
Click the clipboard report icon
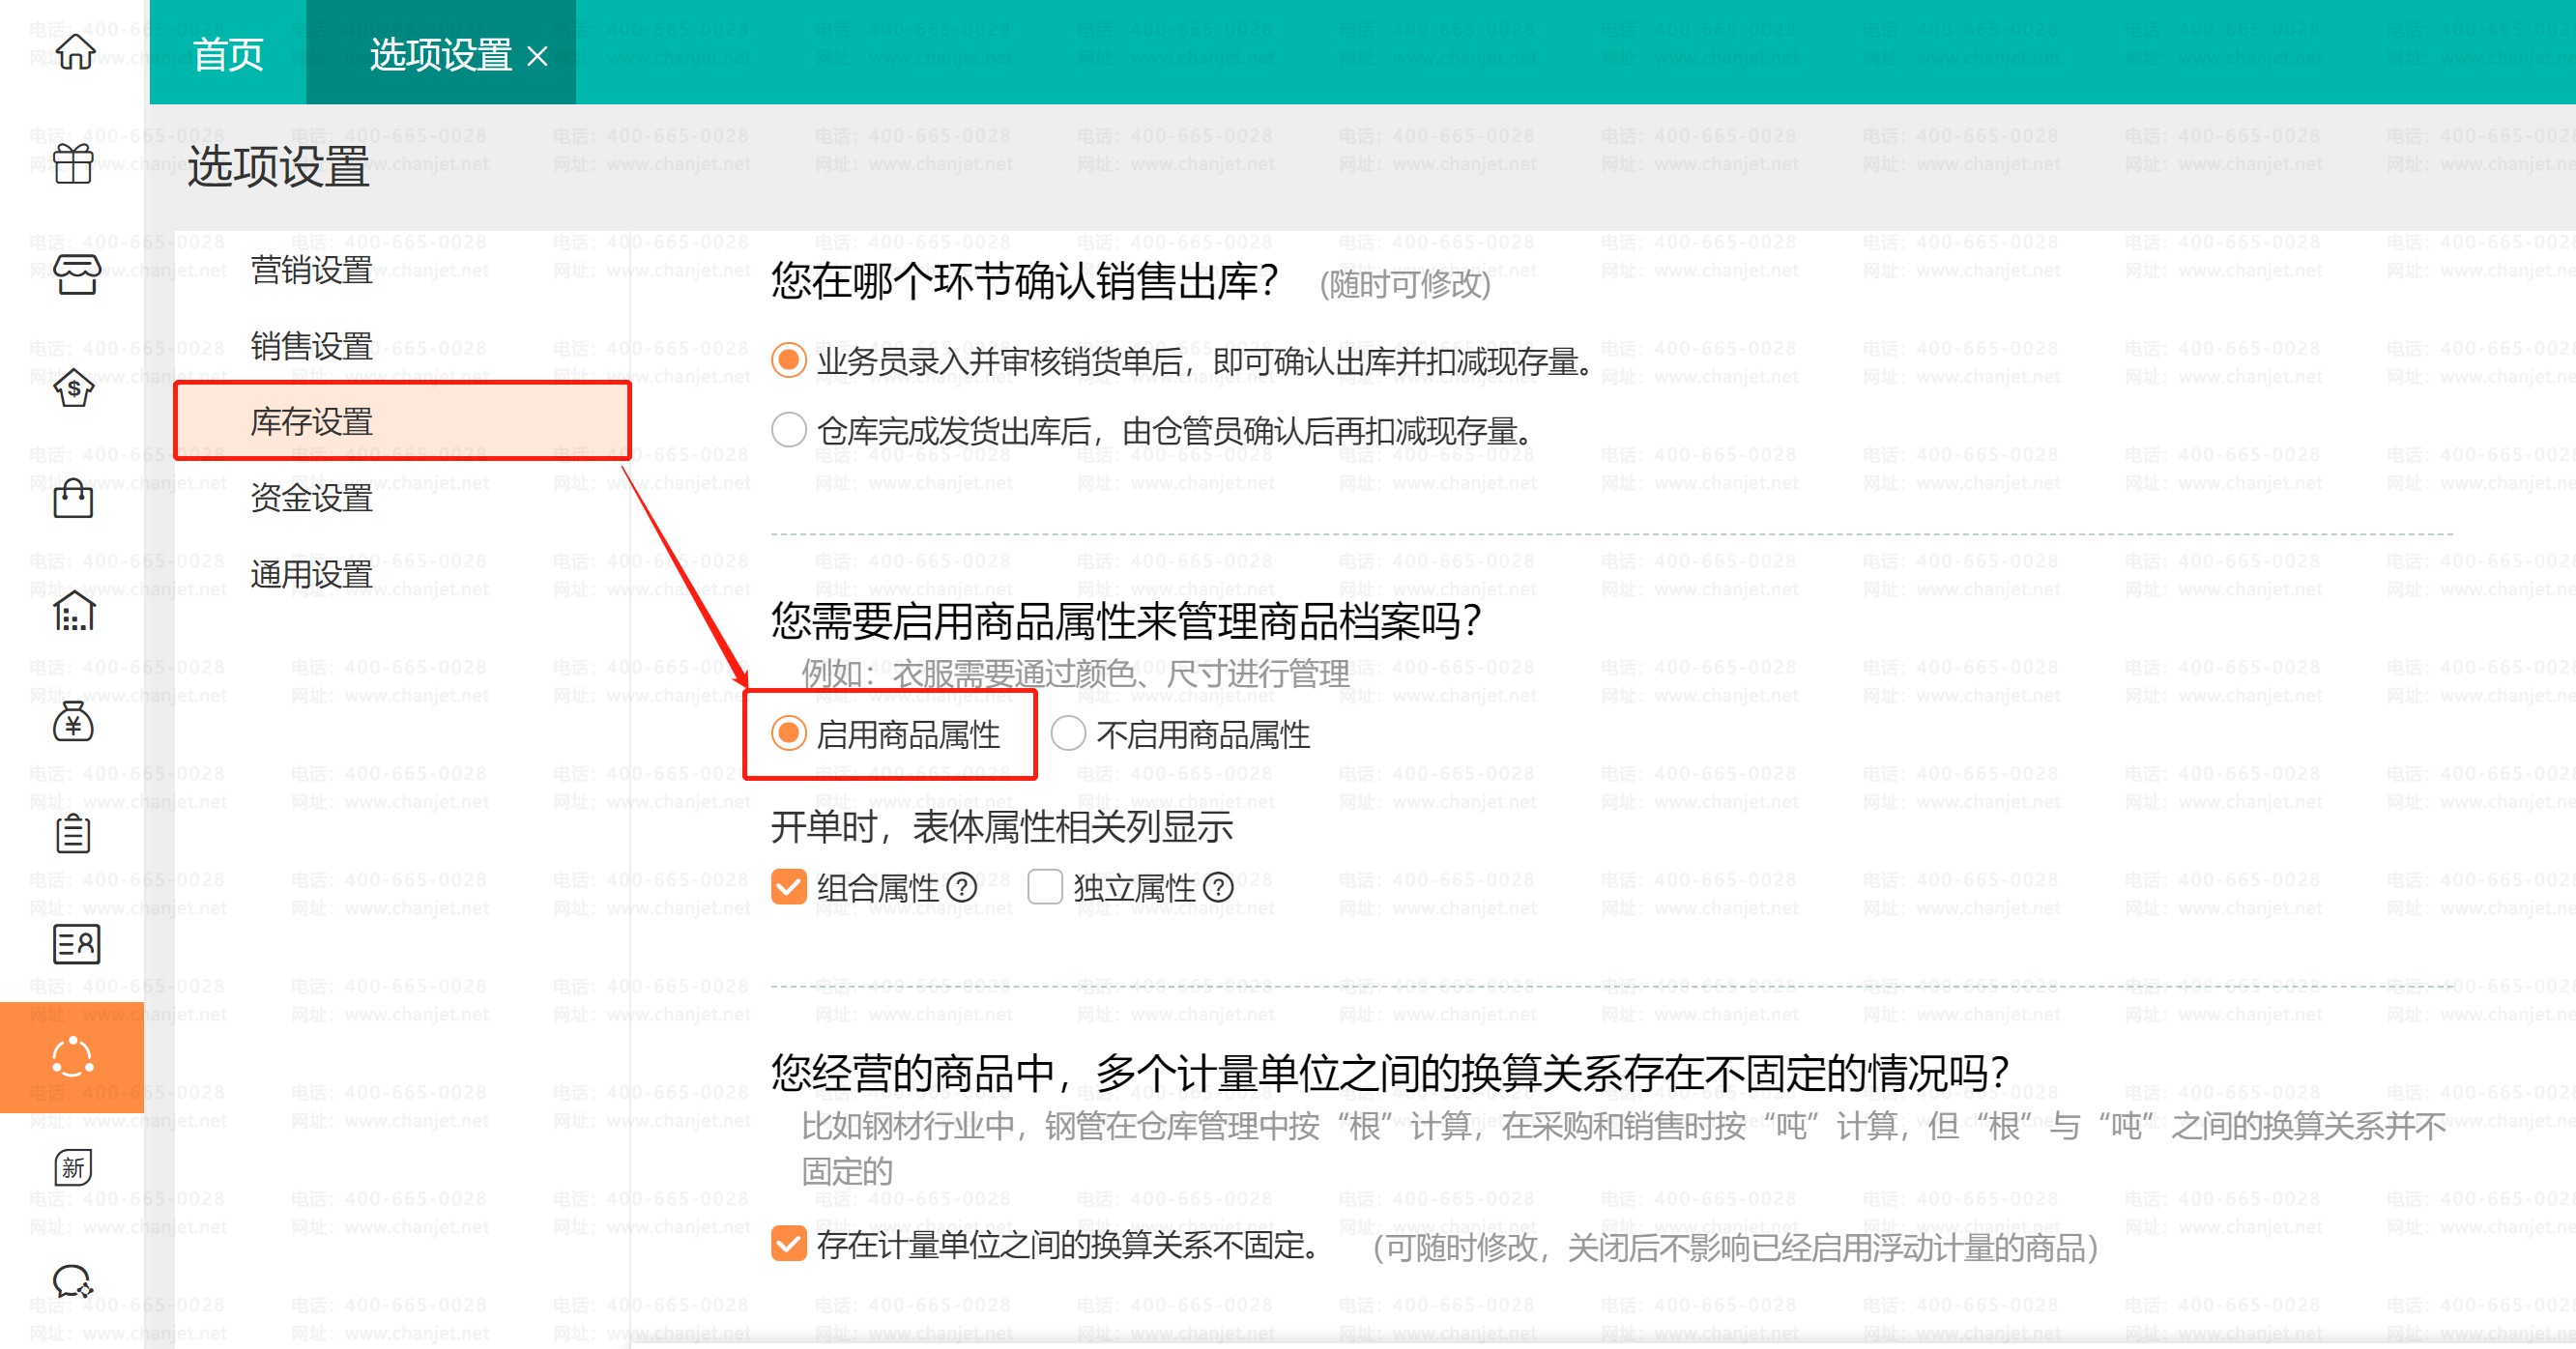pos(73,833)
